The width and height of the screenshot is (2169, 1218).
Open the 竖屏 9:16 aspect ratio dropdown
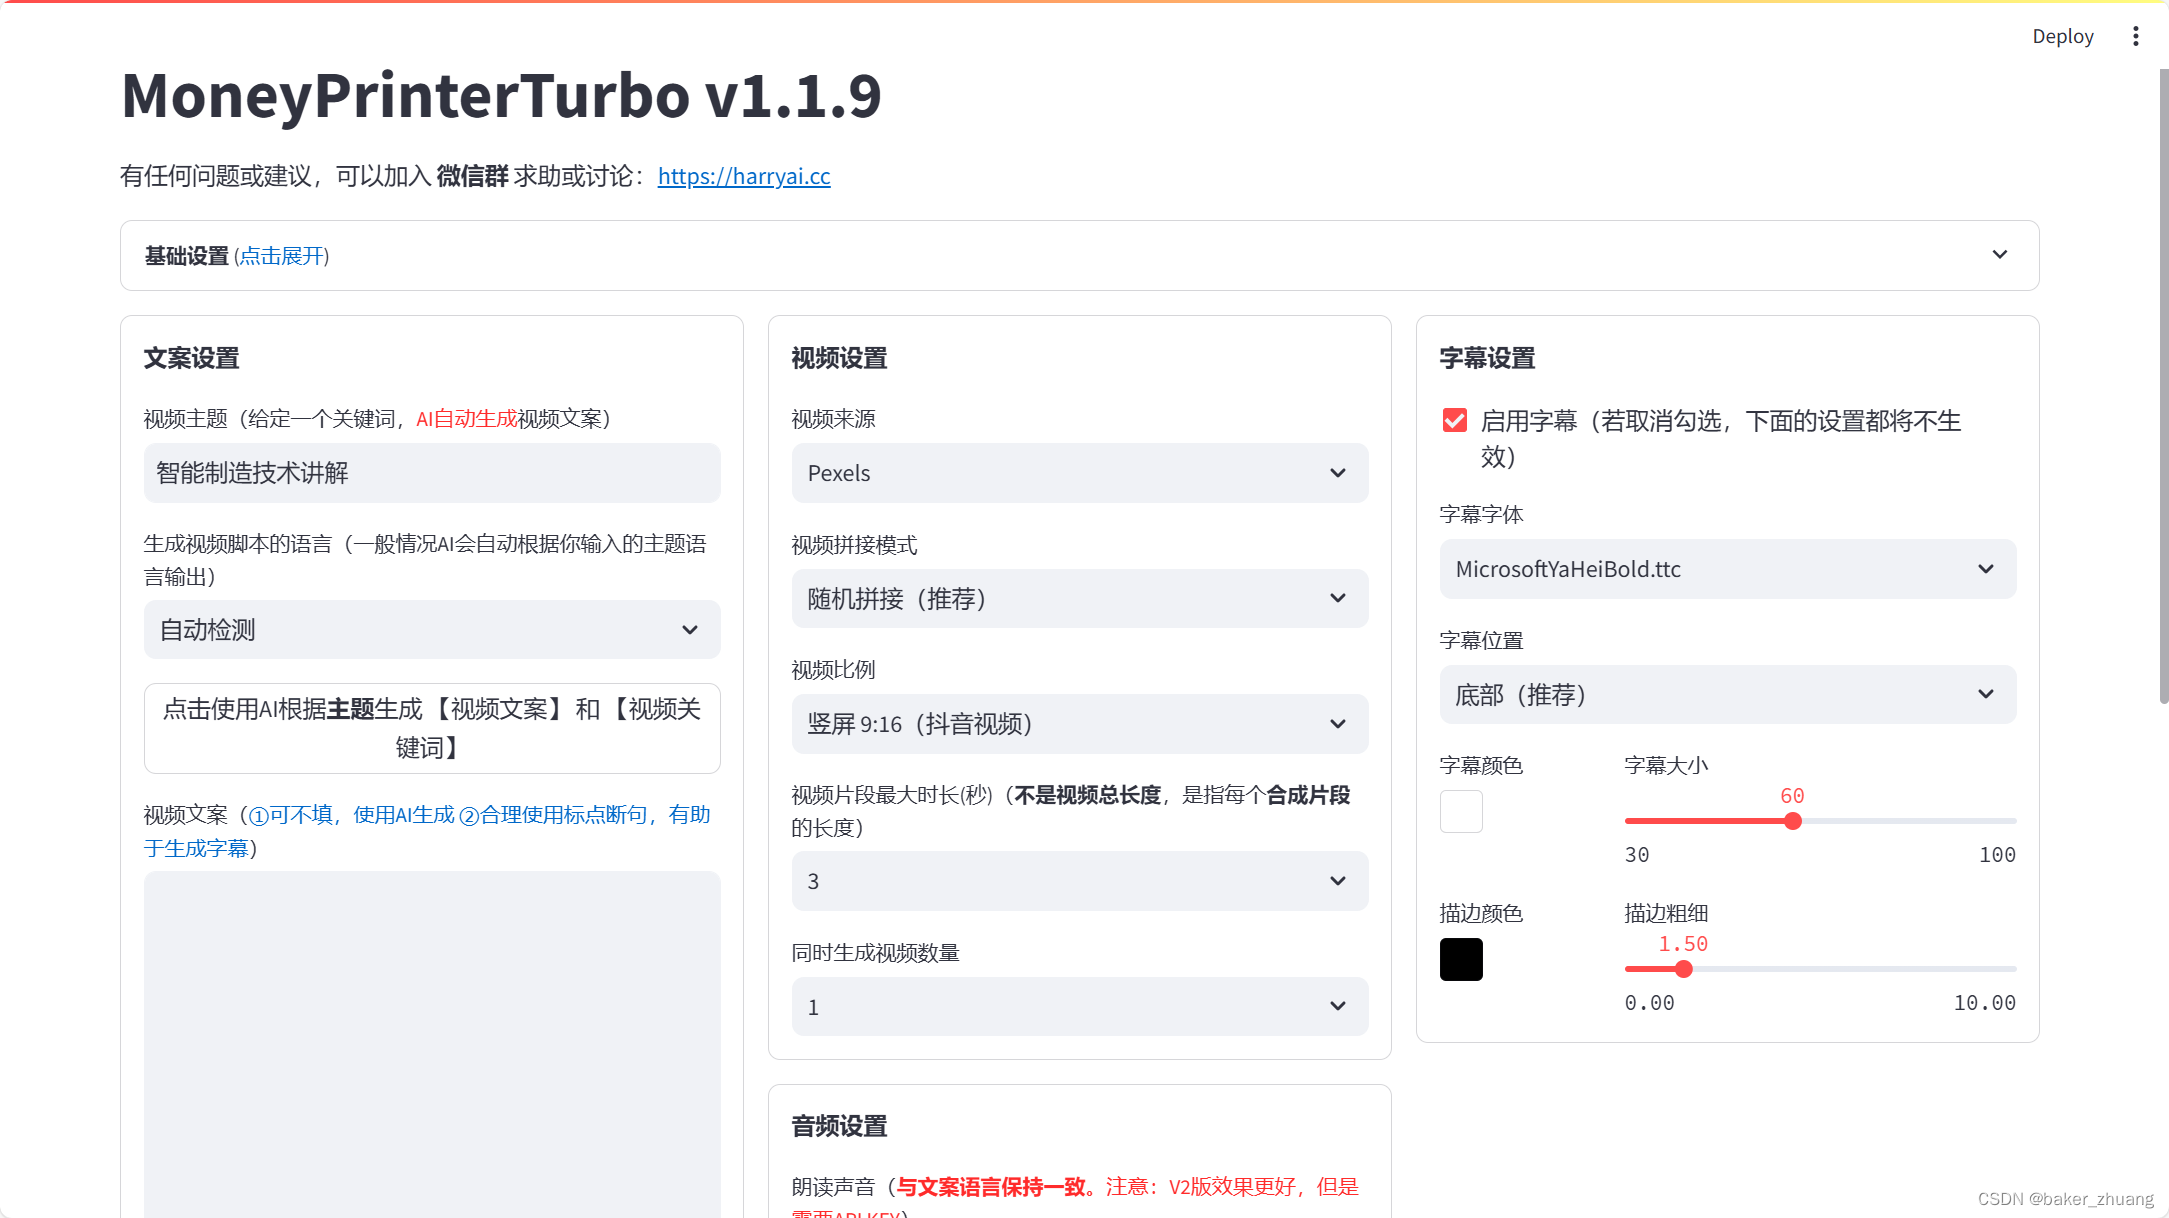click(1079, 724)
